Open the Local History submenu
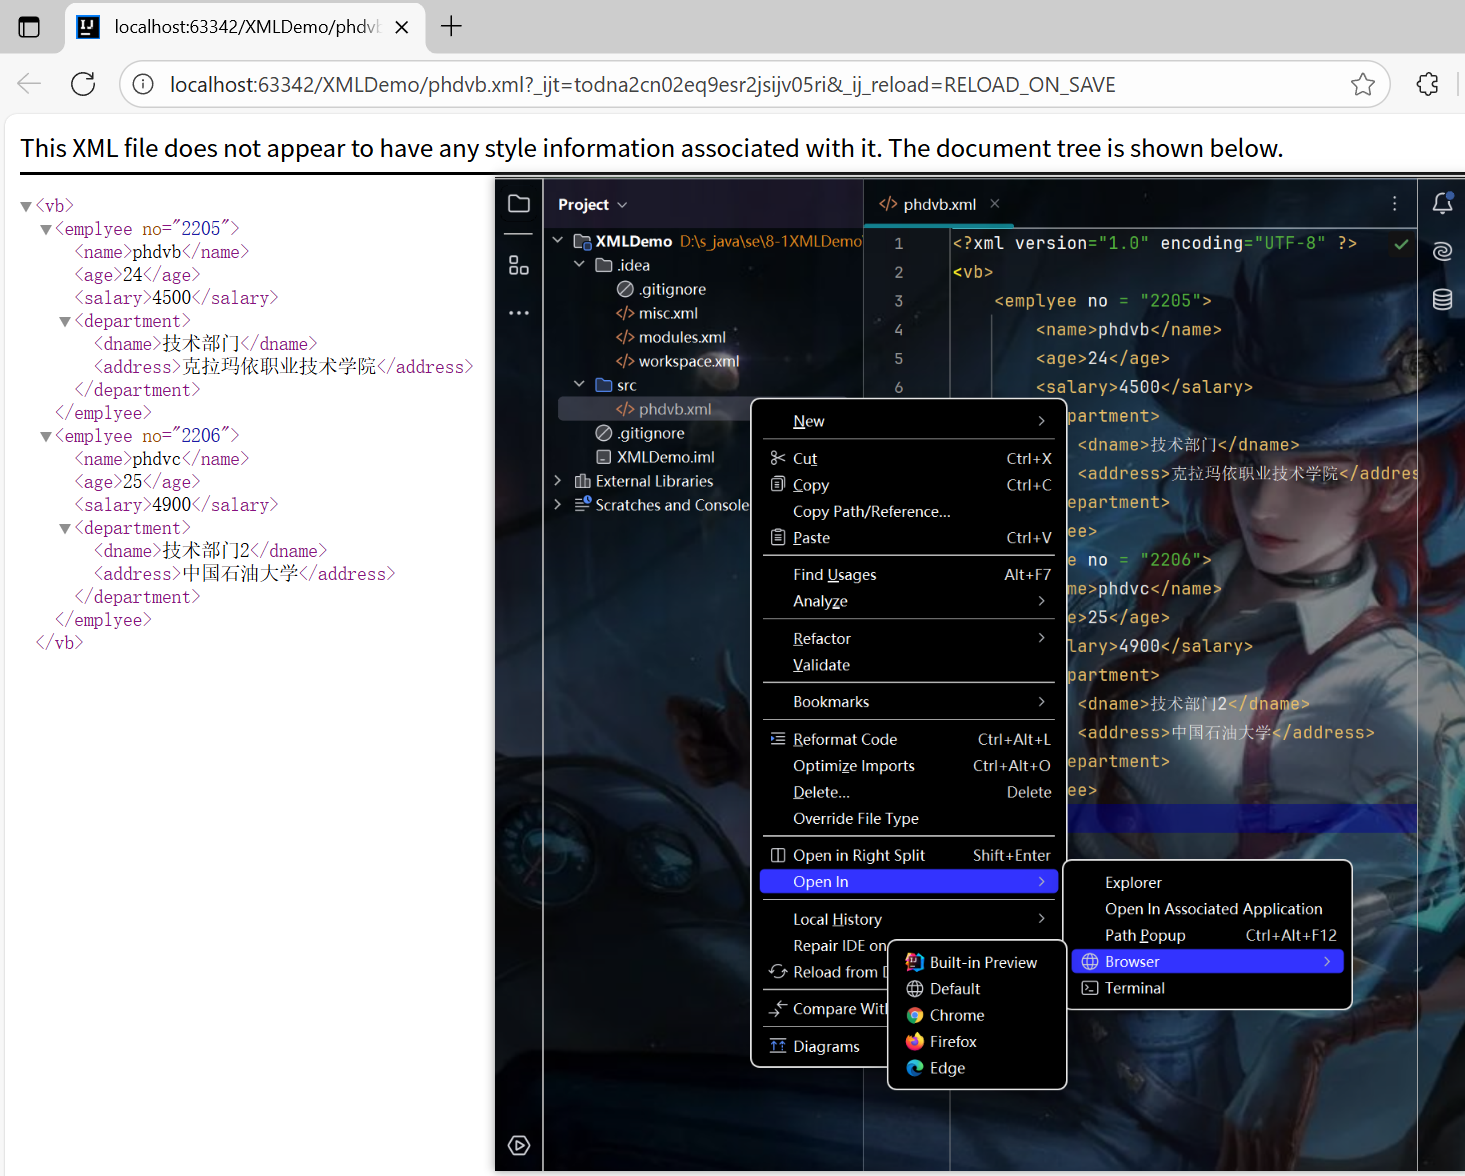 click(907, 919)
